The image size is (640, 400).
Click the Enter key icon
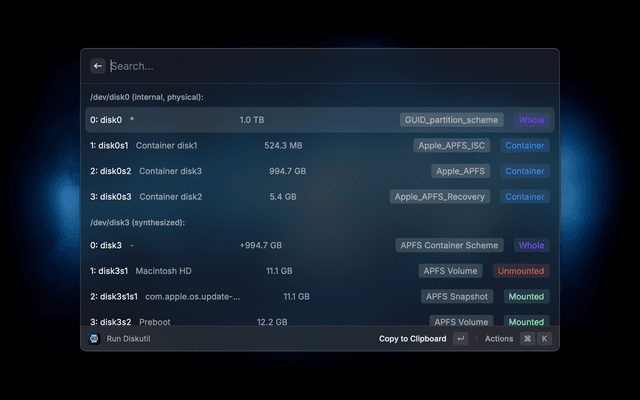pos(461,339)
